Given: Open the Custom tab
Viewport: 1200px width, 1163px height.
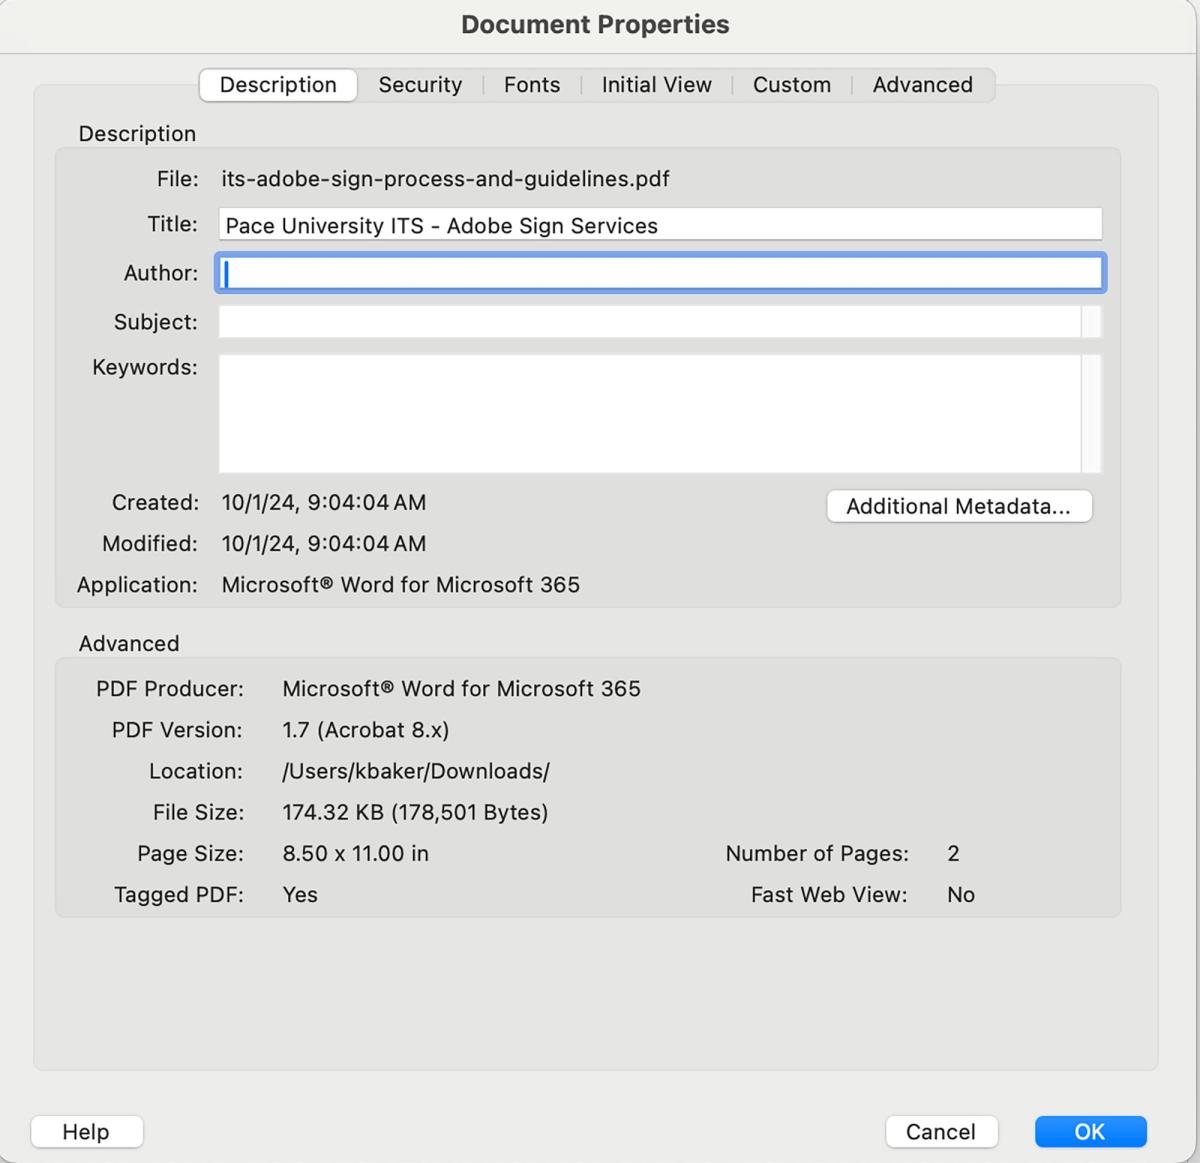Looking at the screenshot, I should pyautogui.click(x=792, y=85).
